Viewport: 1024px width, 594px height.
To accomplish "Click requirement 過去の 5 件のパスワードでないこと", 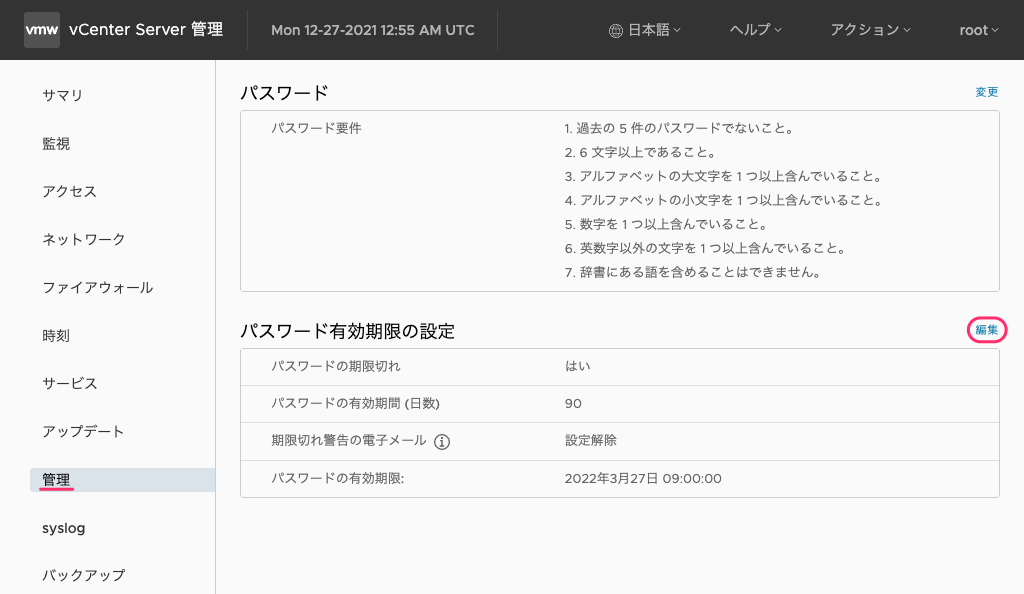I will pos(679,129).
